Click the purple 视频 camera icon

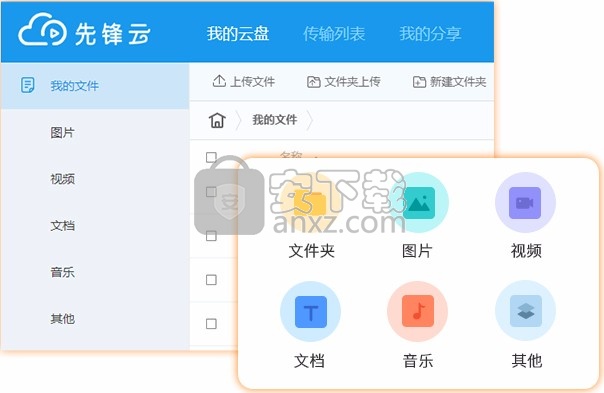pos(525,203)
